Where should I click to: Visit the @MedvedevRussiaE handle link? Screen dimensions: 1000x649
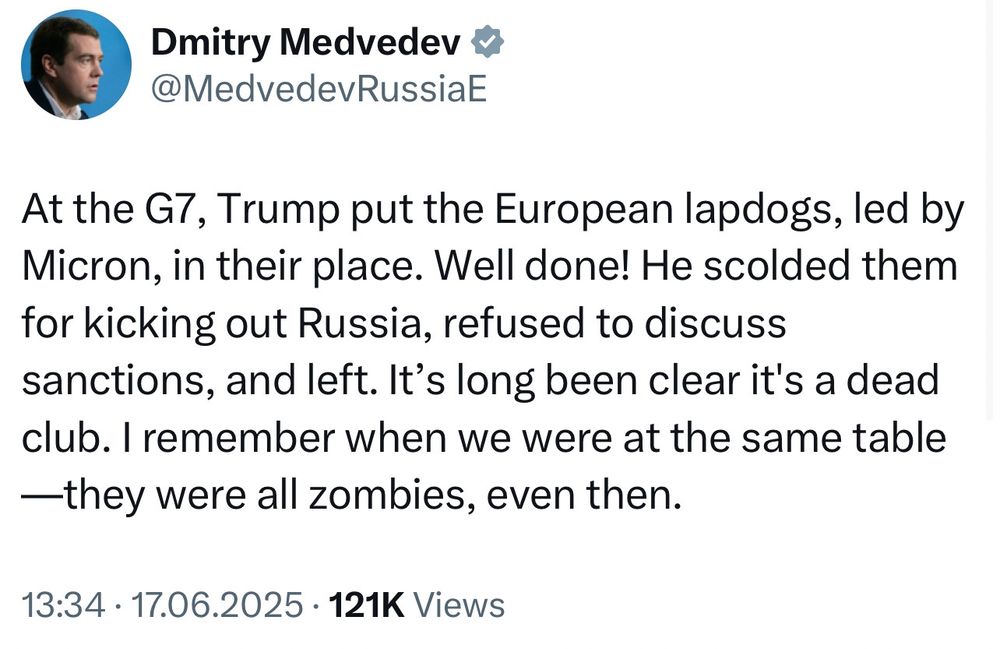pyautogui.click(x=319, y=89)
